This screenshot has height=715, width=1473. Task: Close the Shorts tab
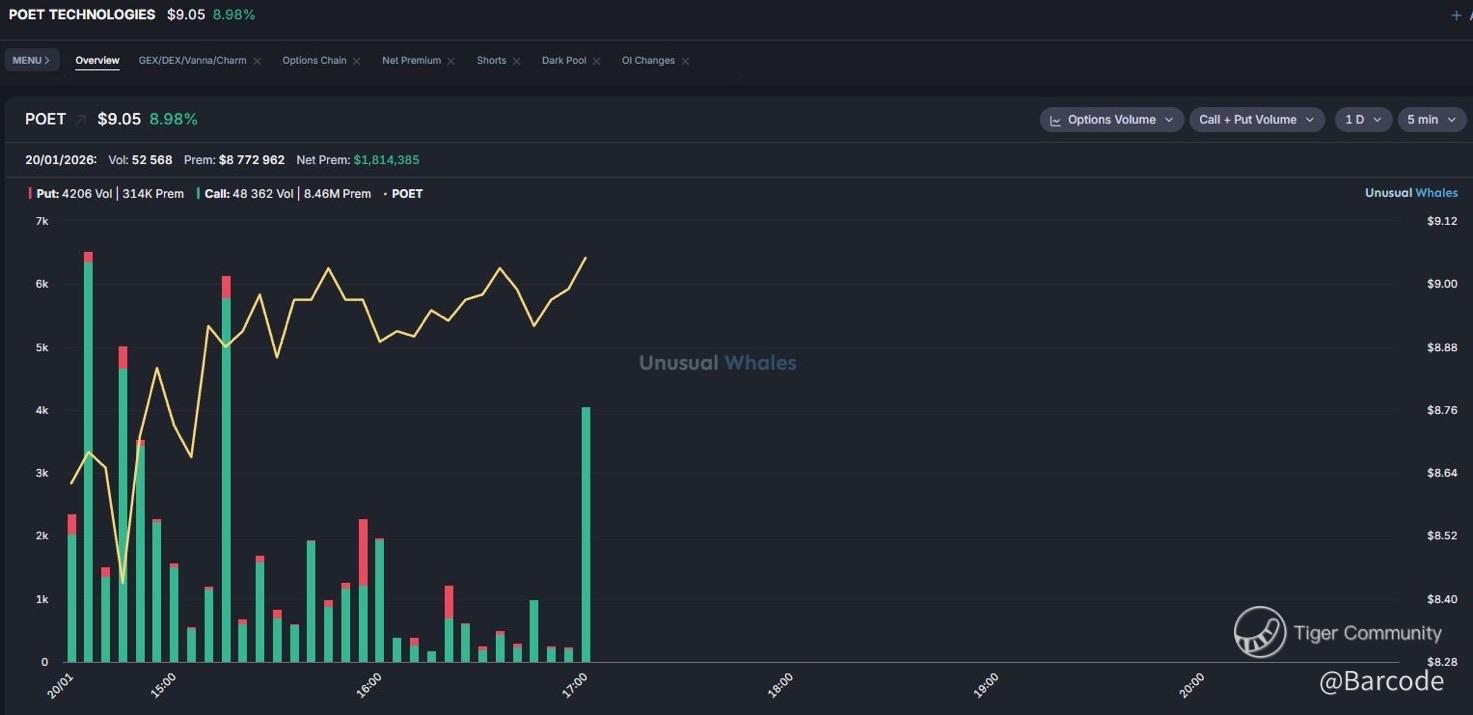[x=516, y=61]
